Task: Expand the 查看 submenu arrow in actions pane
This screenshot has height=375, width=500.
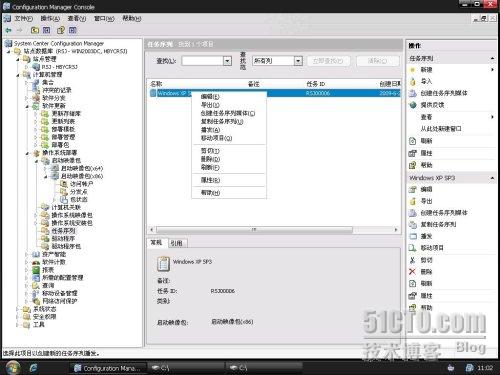Action: click(x=492, y=117)
